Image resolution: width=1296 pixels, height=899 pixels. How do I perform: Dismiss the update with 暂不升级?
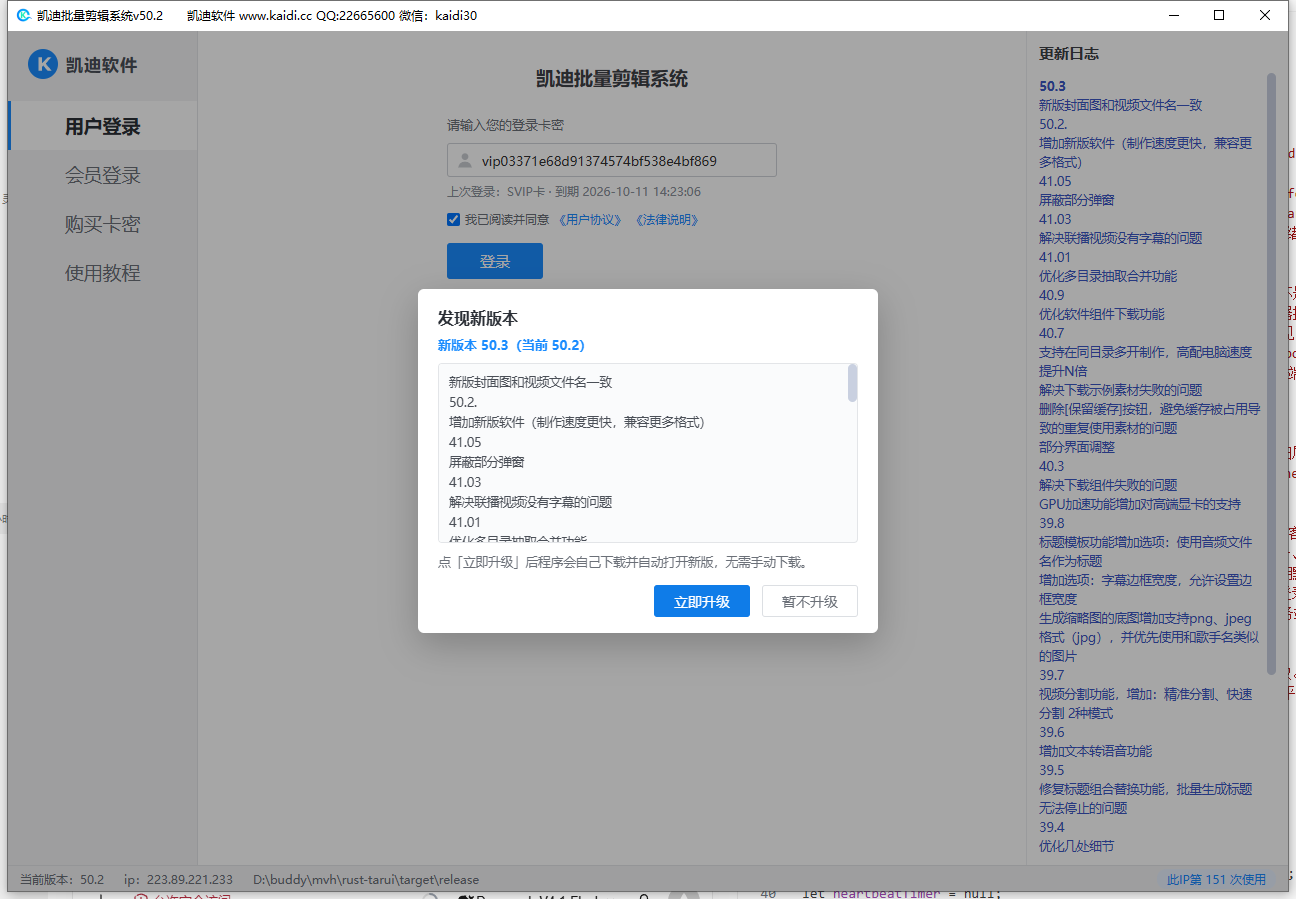810,601
